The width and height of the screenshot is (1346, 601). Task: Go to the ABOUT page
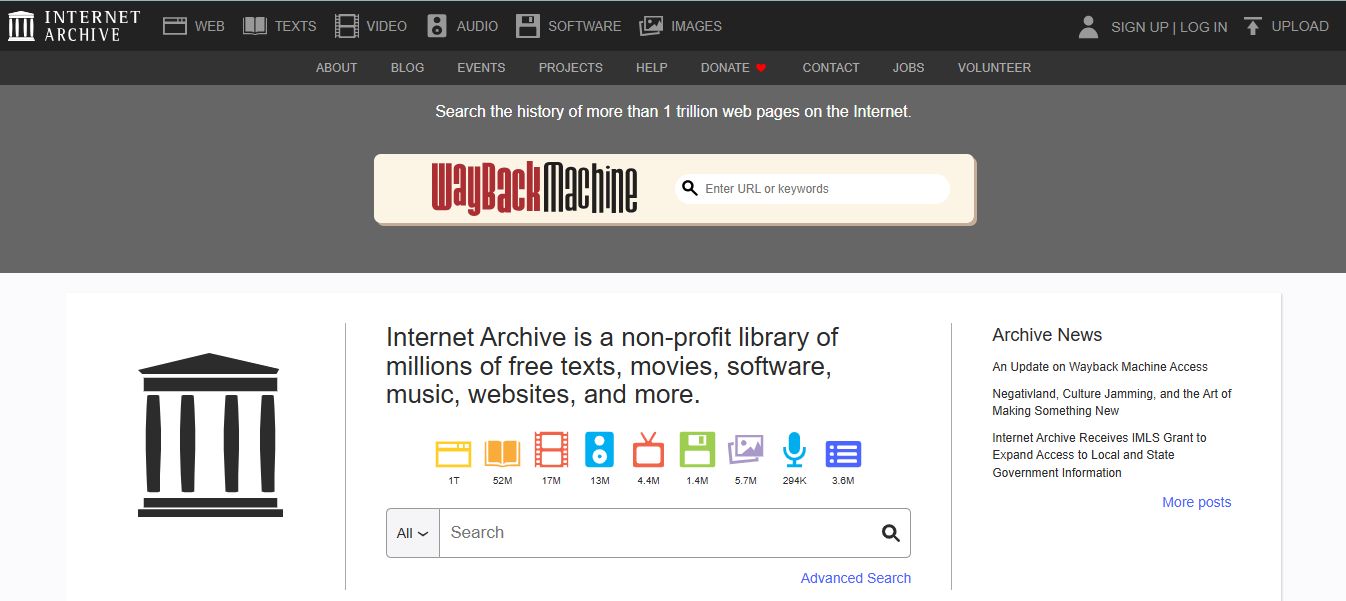(x=337, y=68)
